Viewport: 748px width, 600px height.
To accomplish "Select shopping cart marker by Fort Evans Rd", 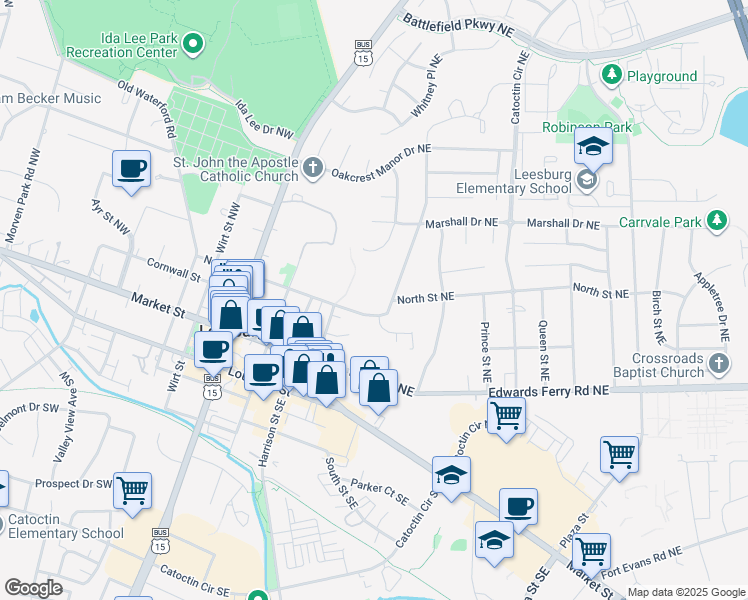I will click(592, 550).
